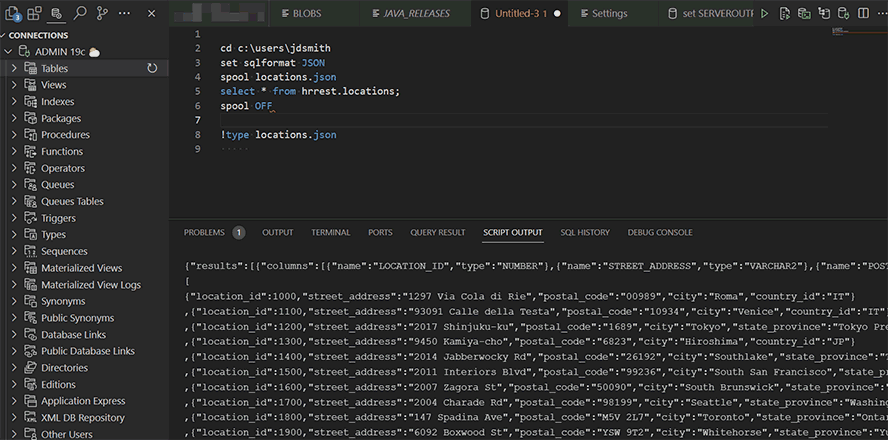Screen dimensions: 888x440
Task: Show the PROBLEMS panel tab
Action: click(x=204, y=232)
